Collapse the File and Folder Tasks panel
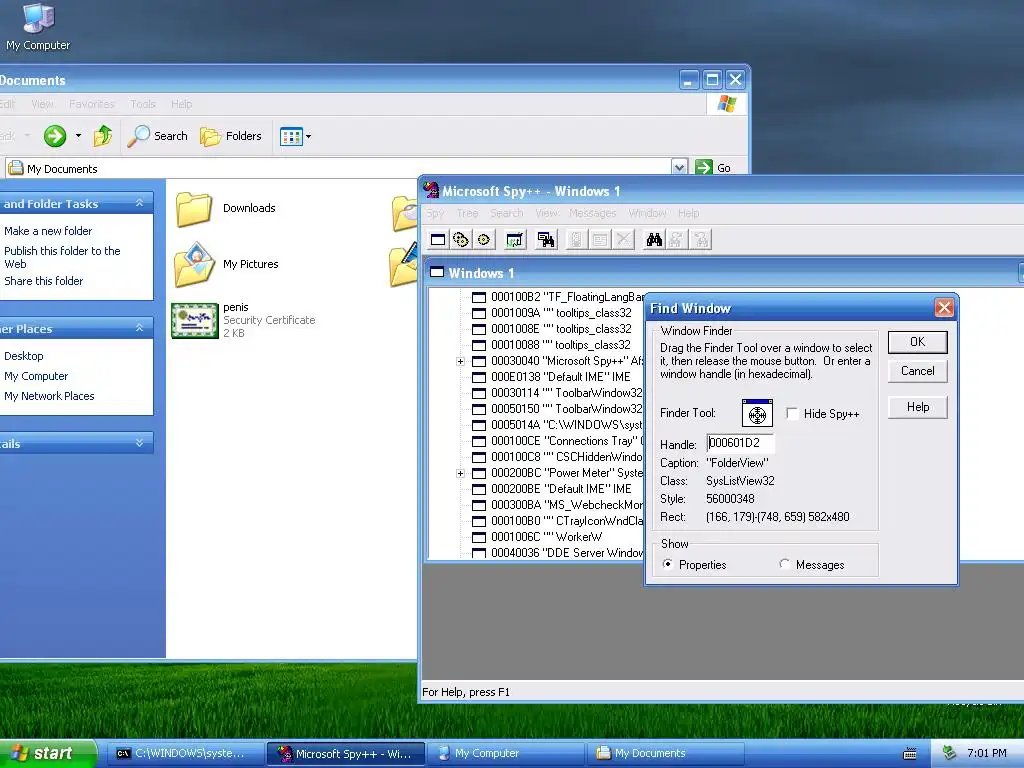Image resolution: width=1024 pixels, height=768 pixels. (139, 203)
